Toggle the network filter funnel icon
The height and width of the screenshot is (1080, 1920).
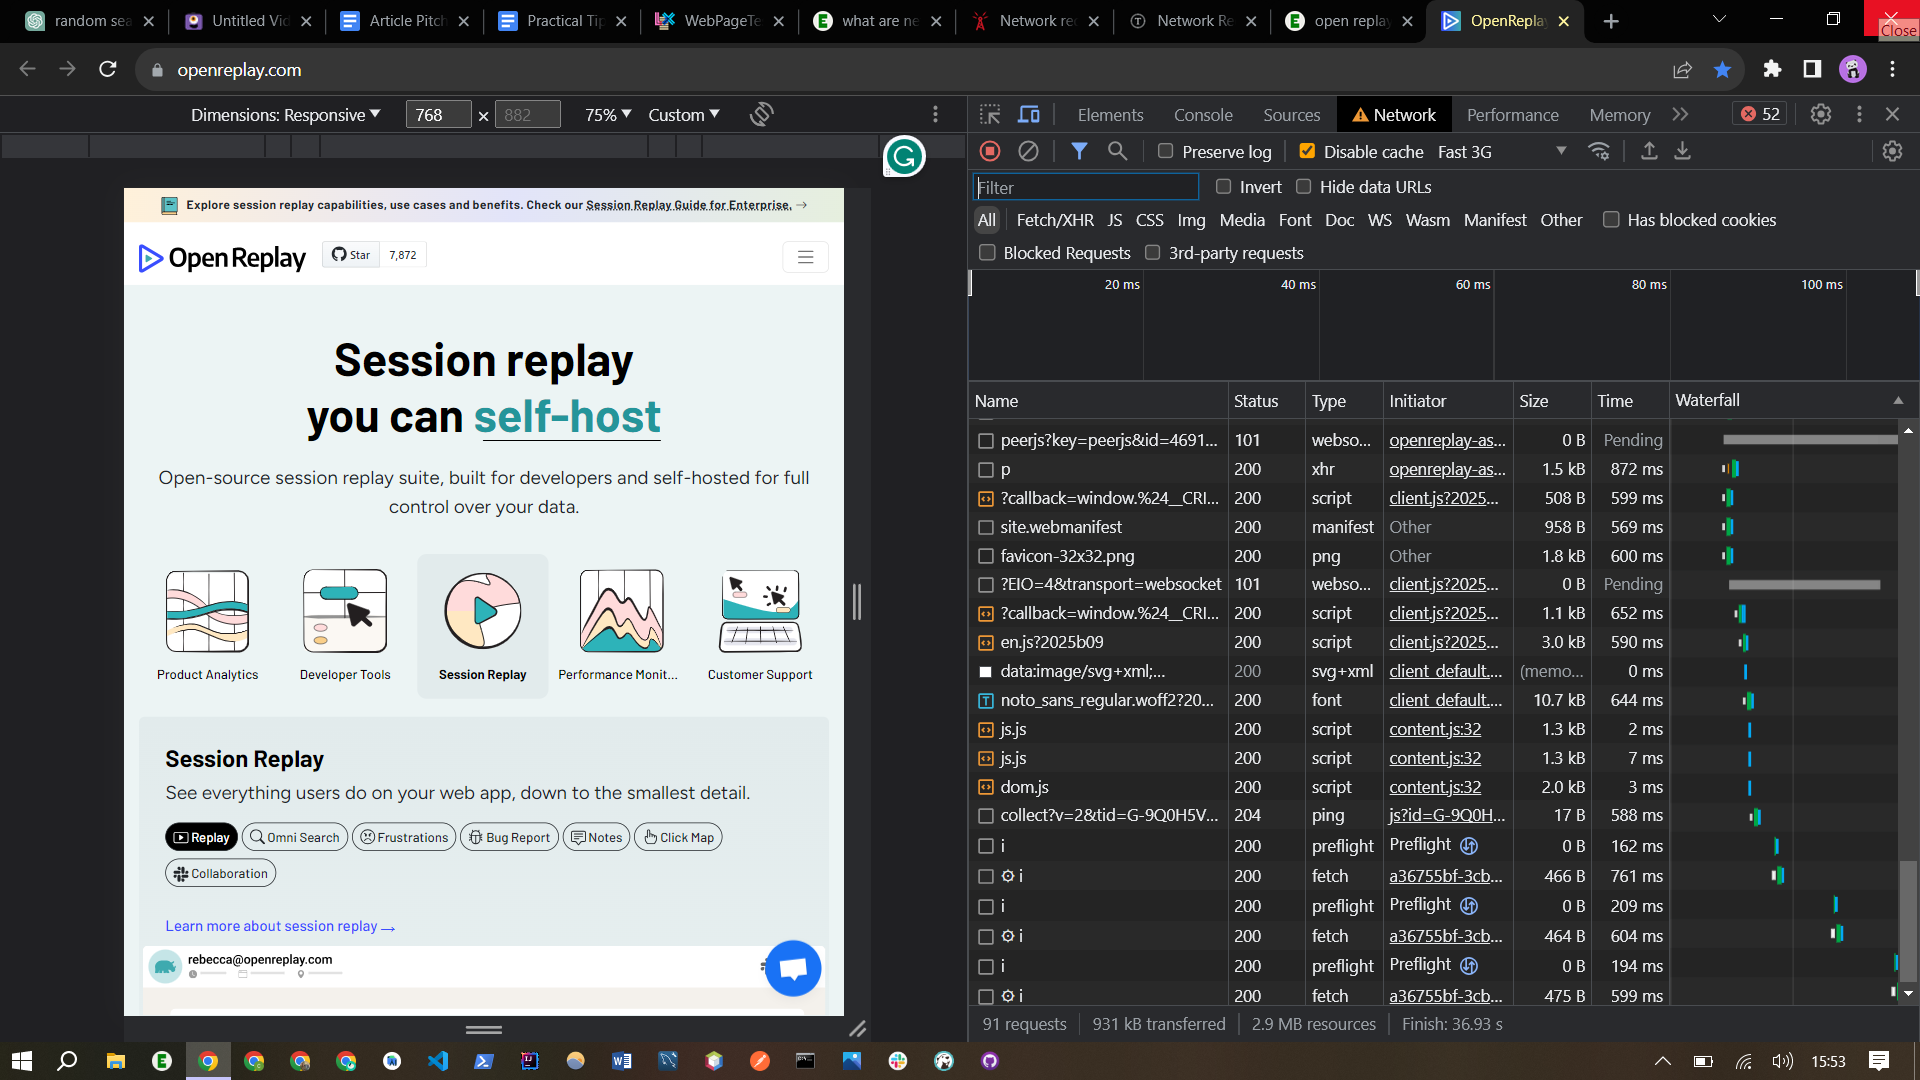[x=1079, y=151]
